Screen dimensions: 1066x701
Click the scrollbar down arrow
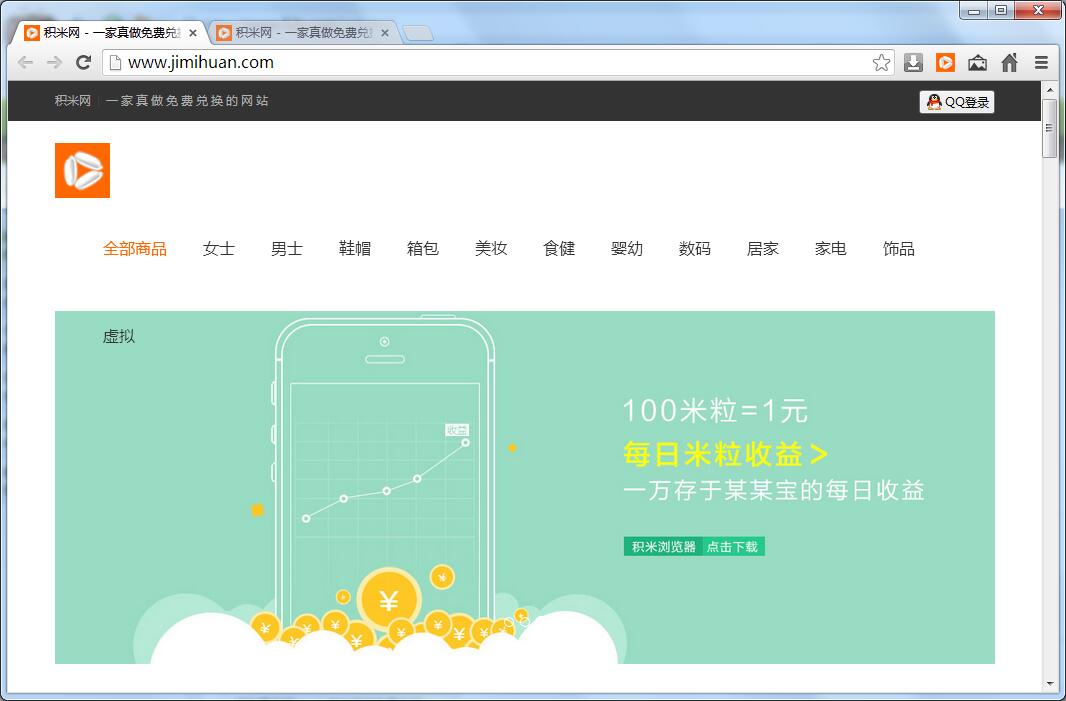tap(1049, 684)
